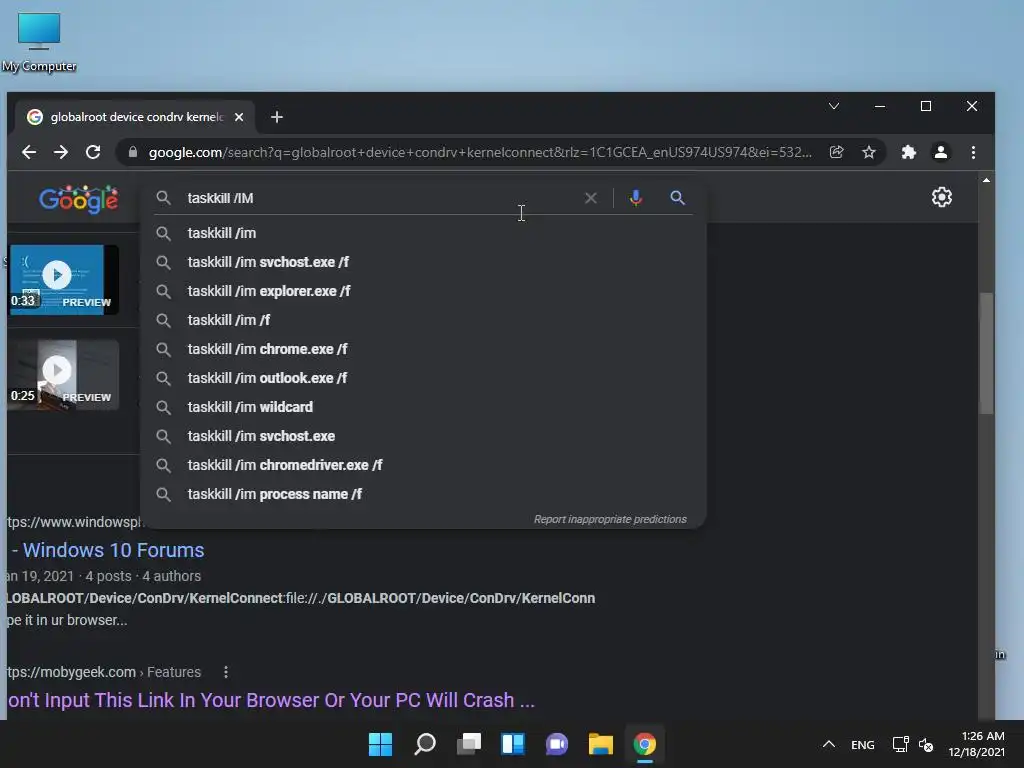Share this page from the address bar
Image resolution: width=1024 pixels, height=768 pixels.
tap(837, 152)
